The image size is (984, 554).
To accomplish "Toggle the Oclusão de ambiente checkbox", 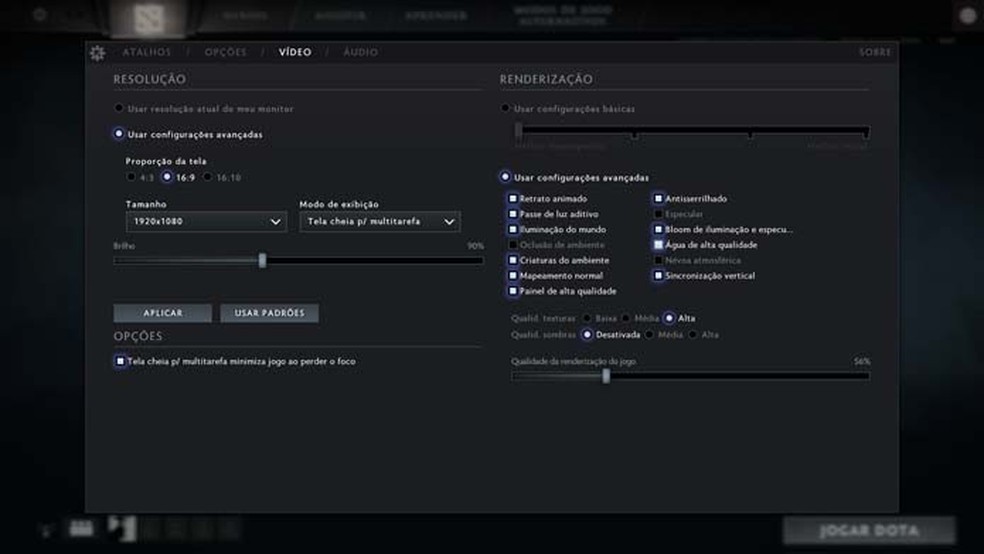I will tap(513, 245).
